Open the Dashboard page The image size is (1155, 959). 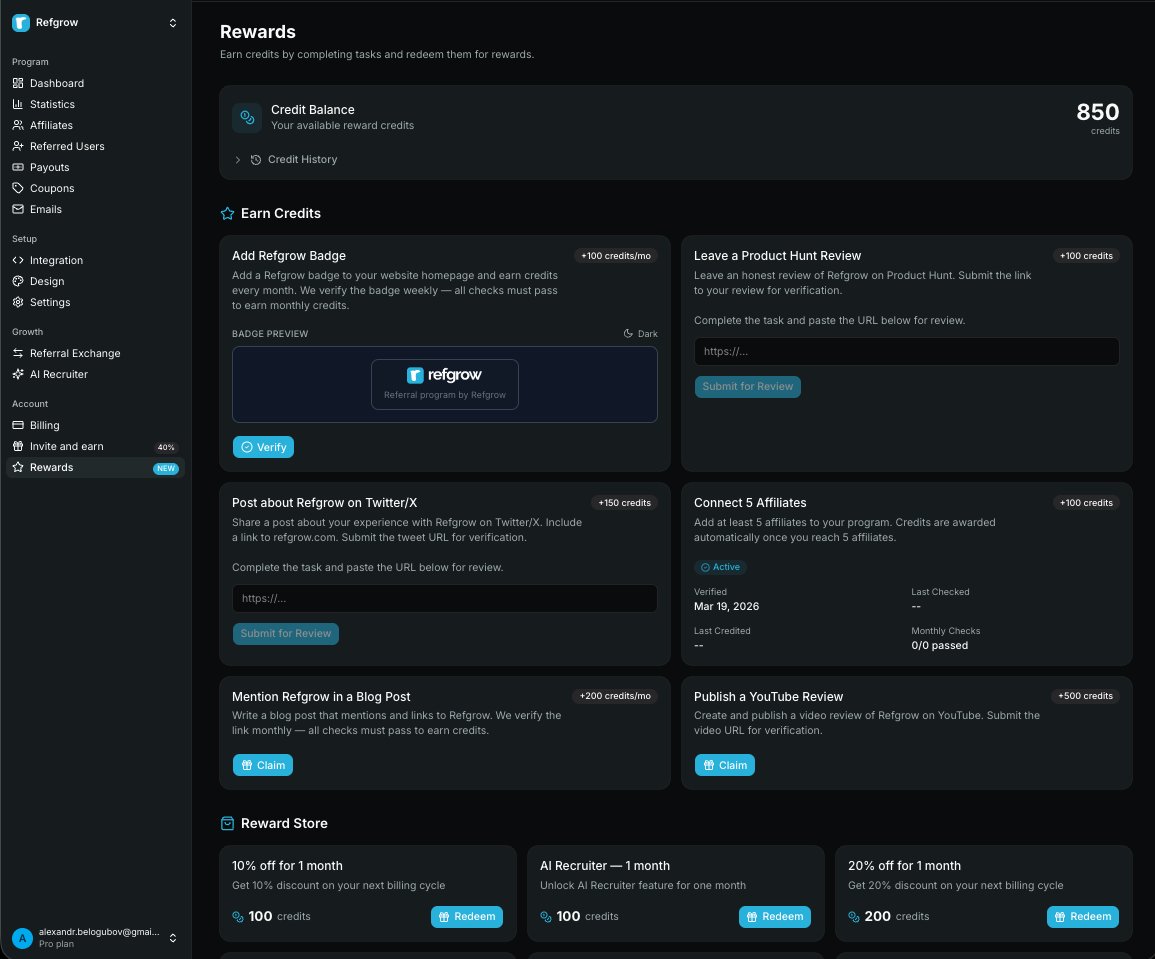[x=57, y=83]
